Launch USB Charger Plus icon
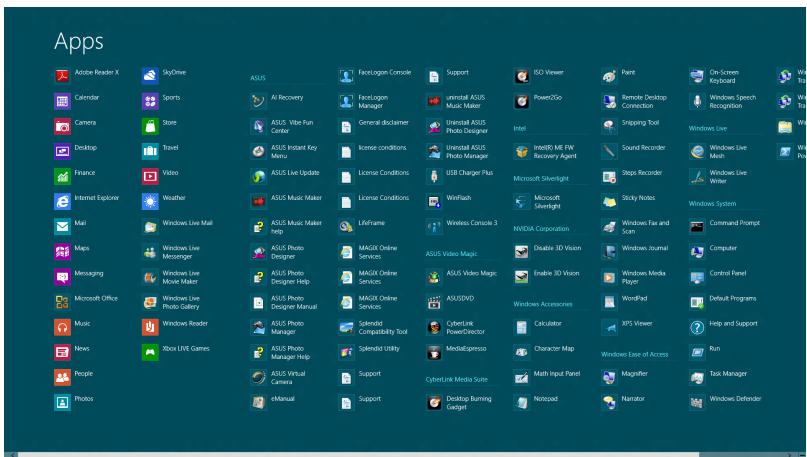 coord(434,177)
